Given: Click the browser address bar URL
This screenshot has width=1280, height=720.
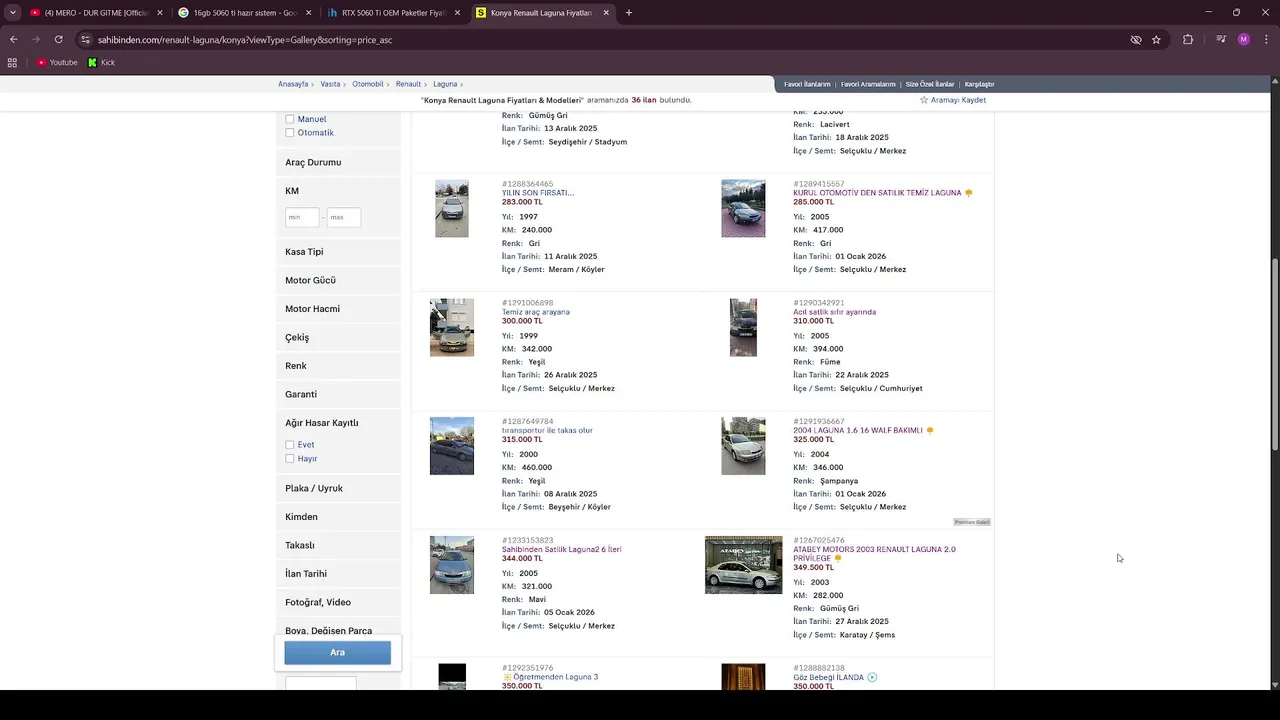Looking at the screenshot, I should 245,40.
